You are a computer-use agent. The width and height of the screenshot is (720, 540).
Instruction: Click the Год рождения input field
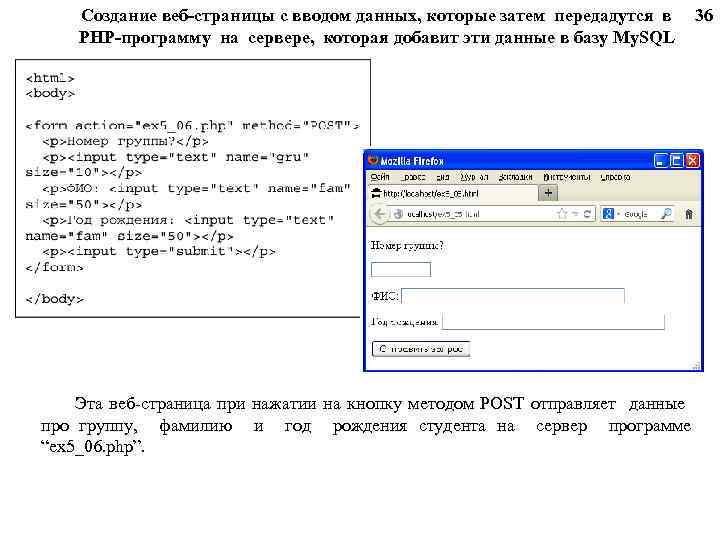pyautogui.click(x=553, y=321)
